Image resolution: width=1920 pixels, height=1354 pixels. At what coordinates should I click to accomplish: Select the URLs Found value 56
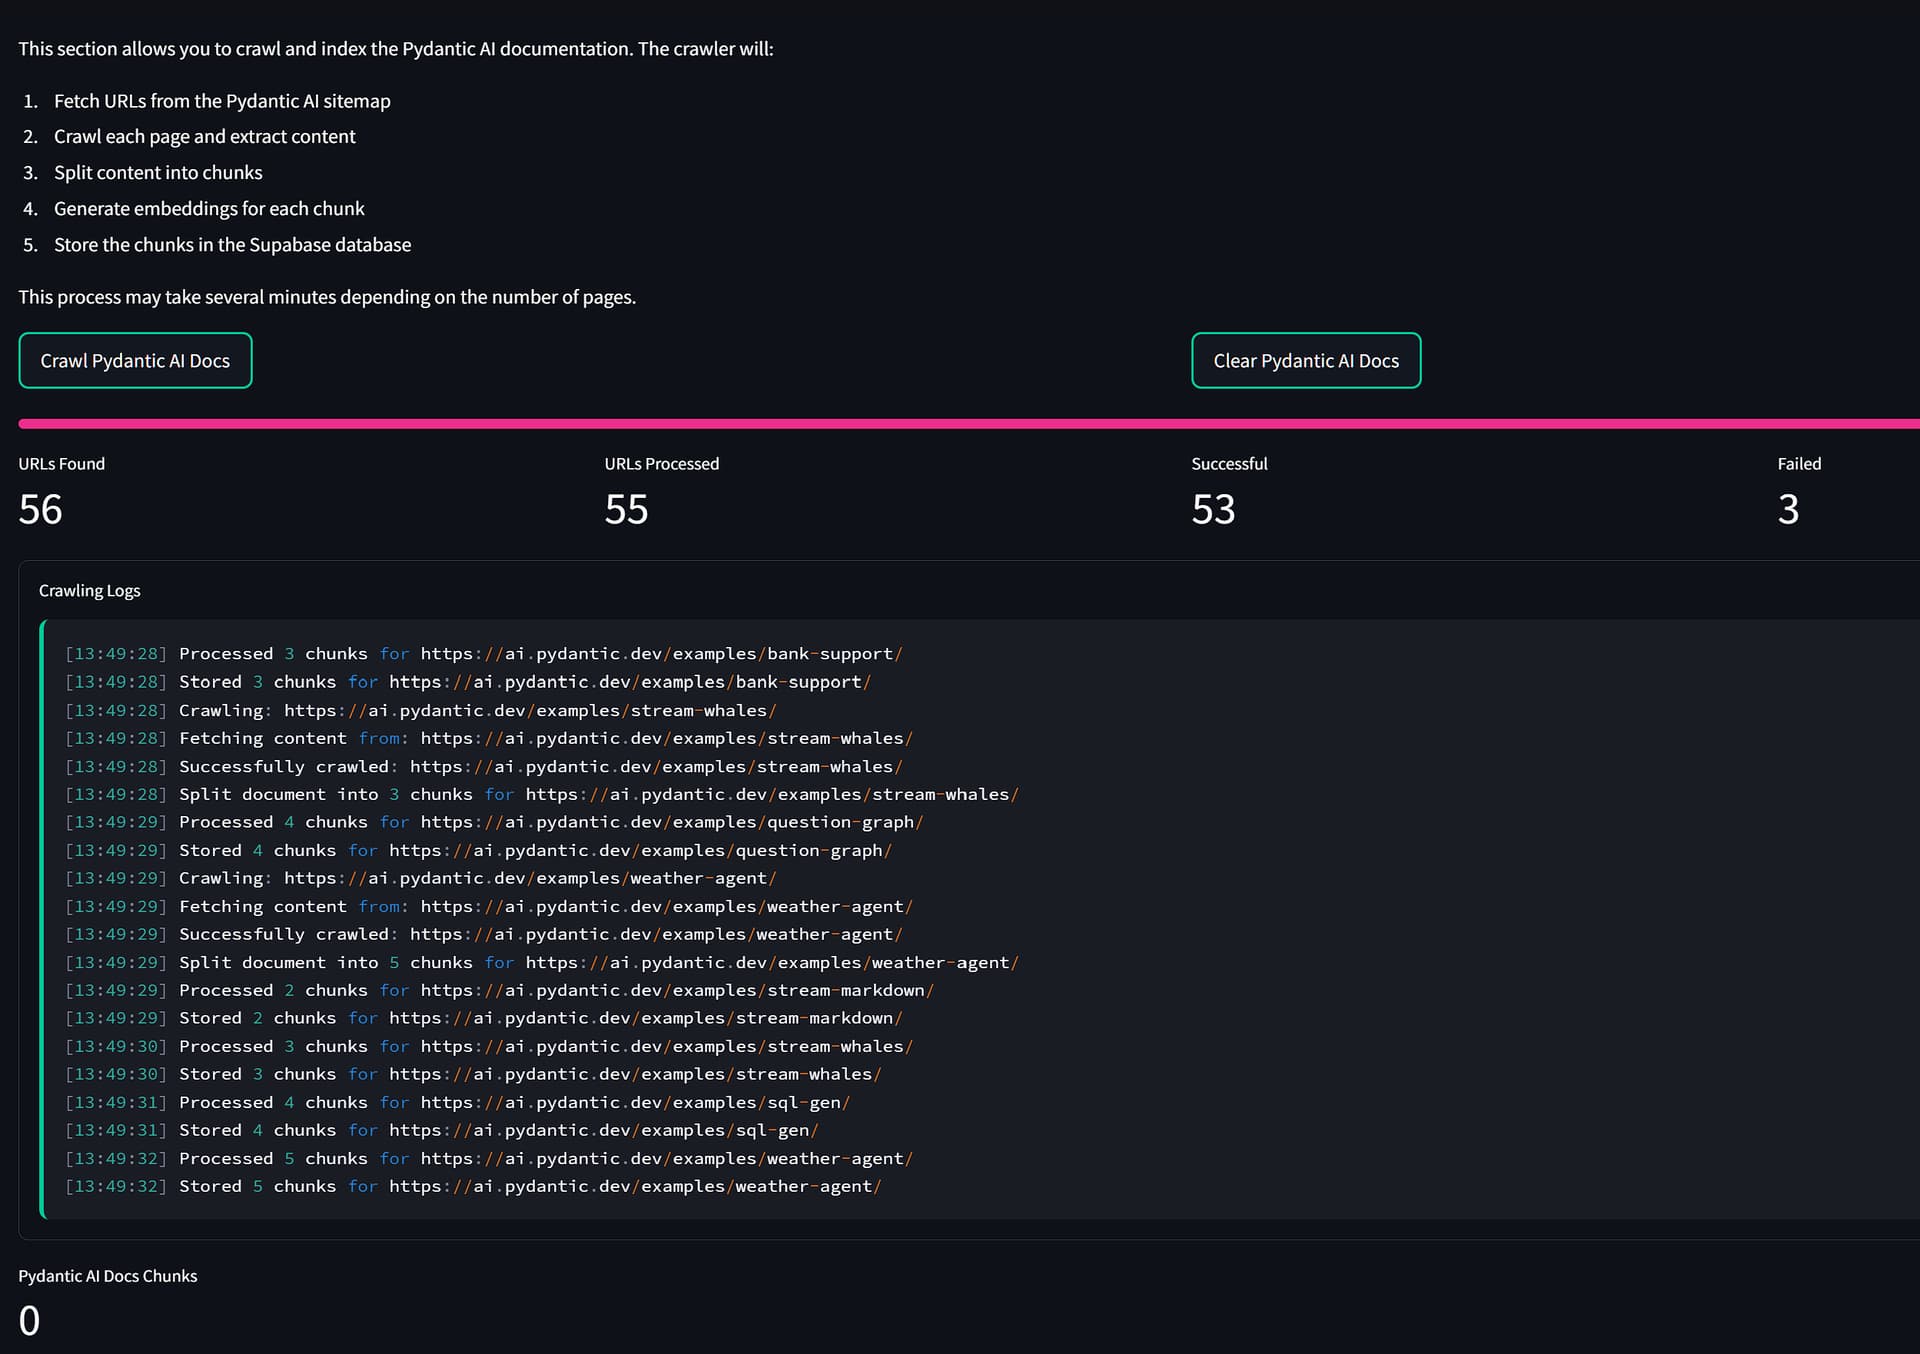[41, 509]
